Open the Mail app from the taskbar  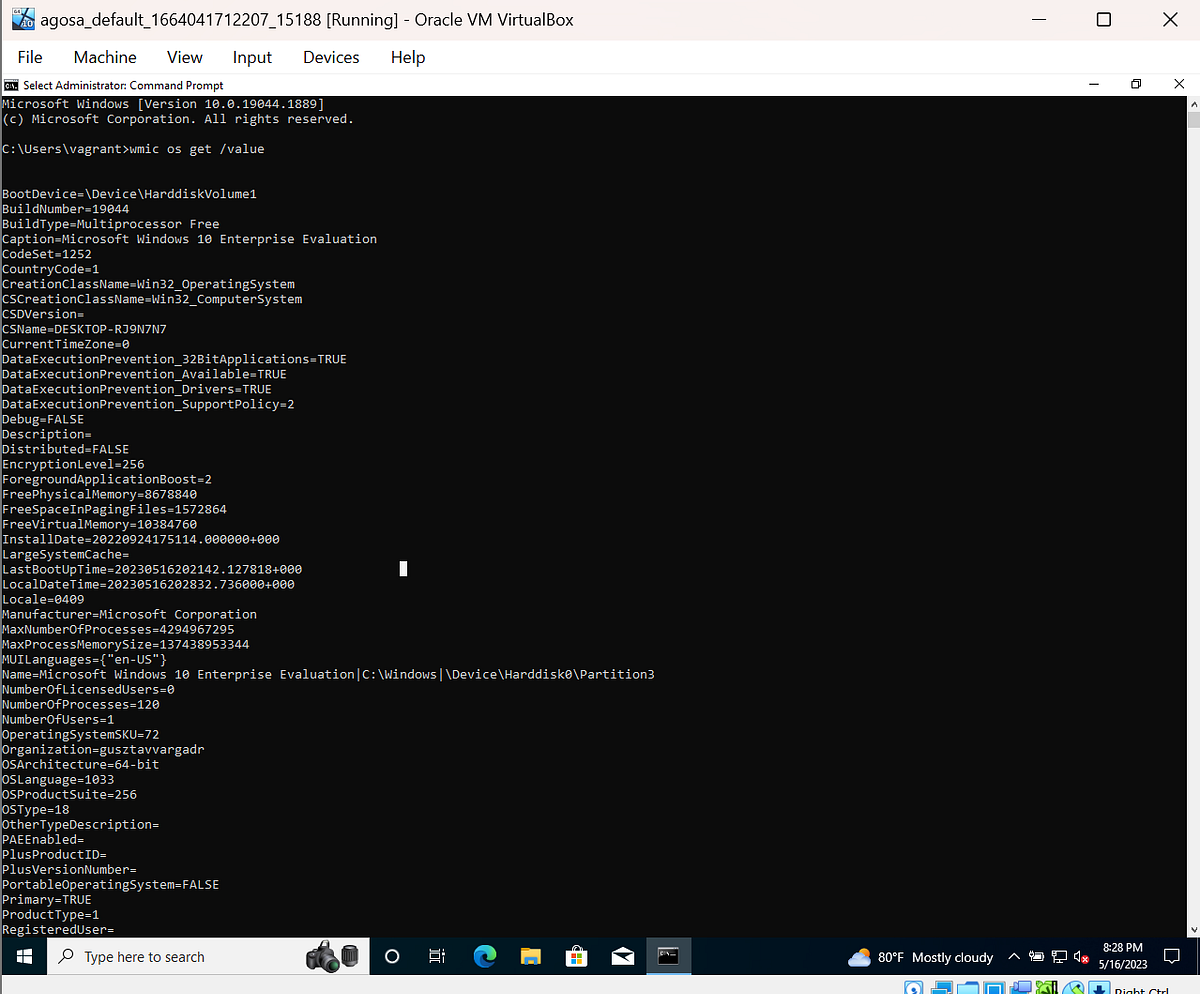coord(622,956)
